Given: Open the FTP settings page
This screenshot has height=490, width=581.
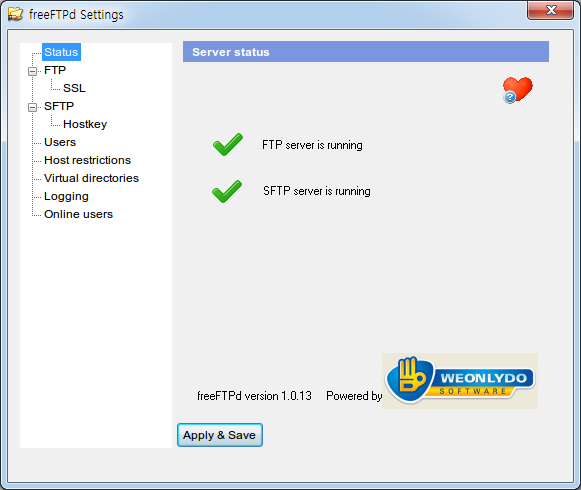Looking at the screenshot, I should click(55, 70).
